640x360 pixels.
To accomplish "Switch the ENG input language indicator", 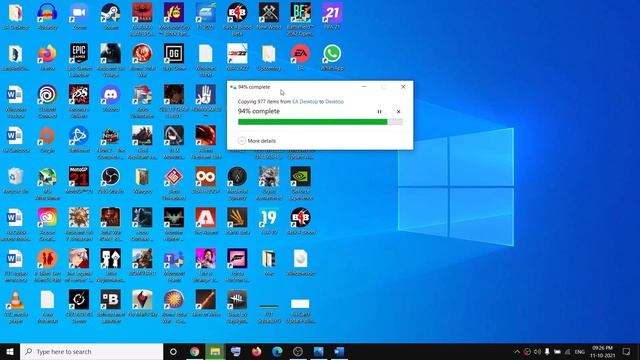I will click(580, 351).
